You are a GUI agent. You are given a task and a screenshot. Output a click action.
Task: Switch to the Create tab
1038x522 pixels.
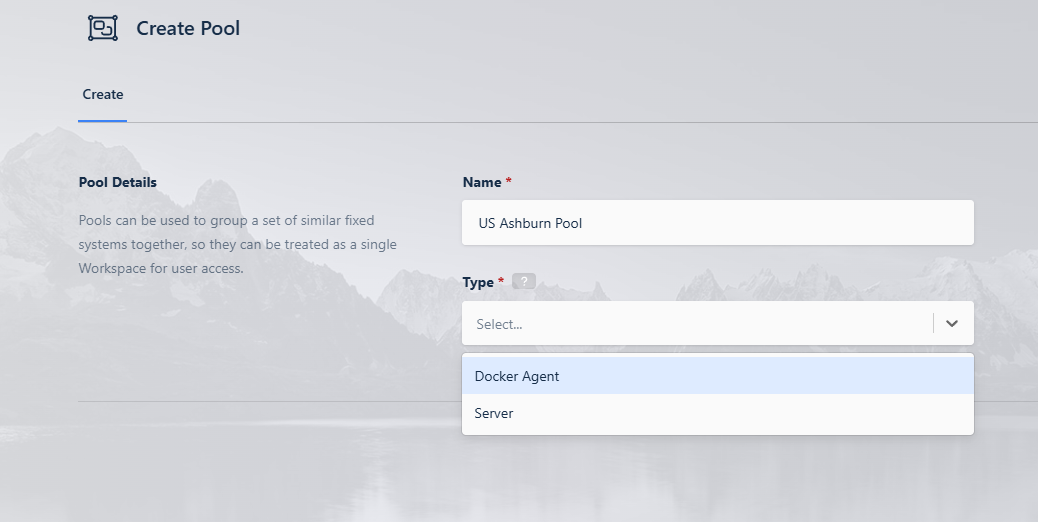tap(103, 95)
